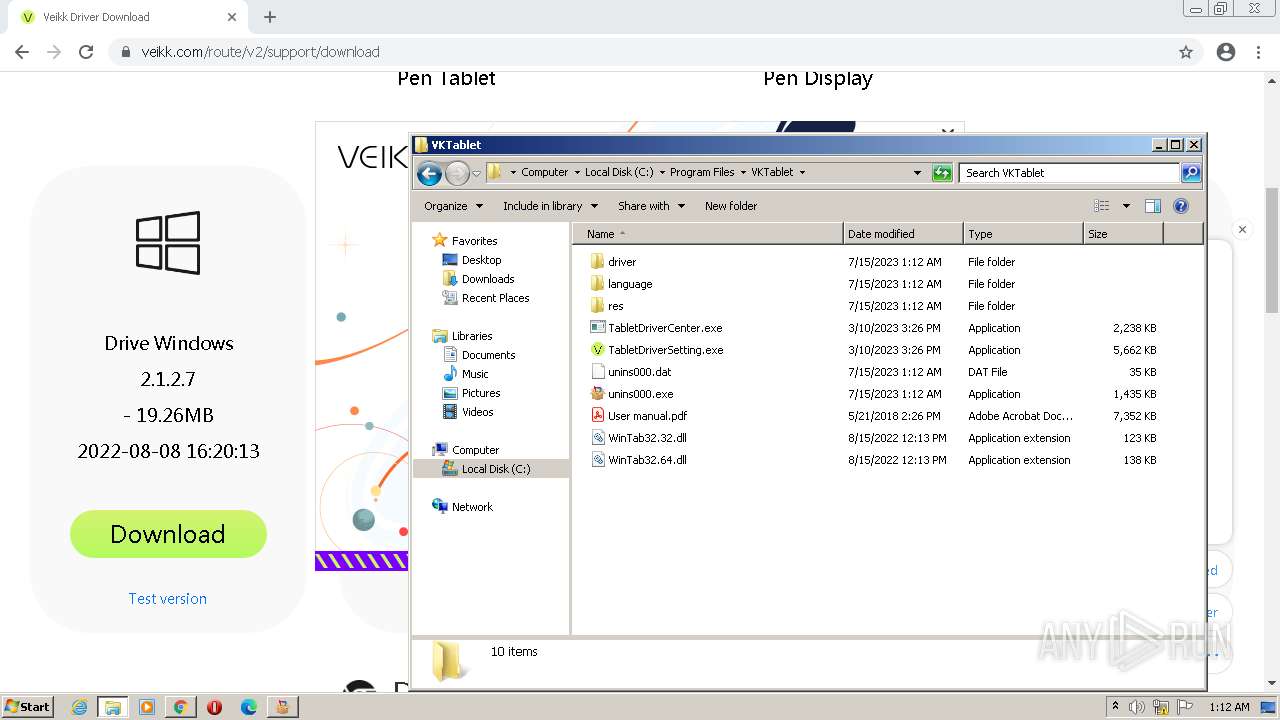
Task: Open Internet Explorer from the taskbar
Action: 79,707
